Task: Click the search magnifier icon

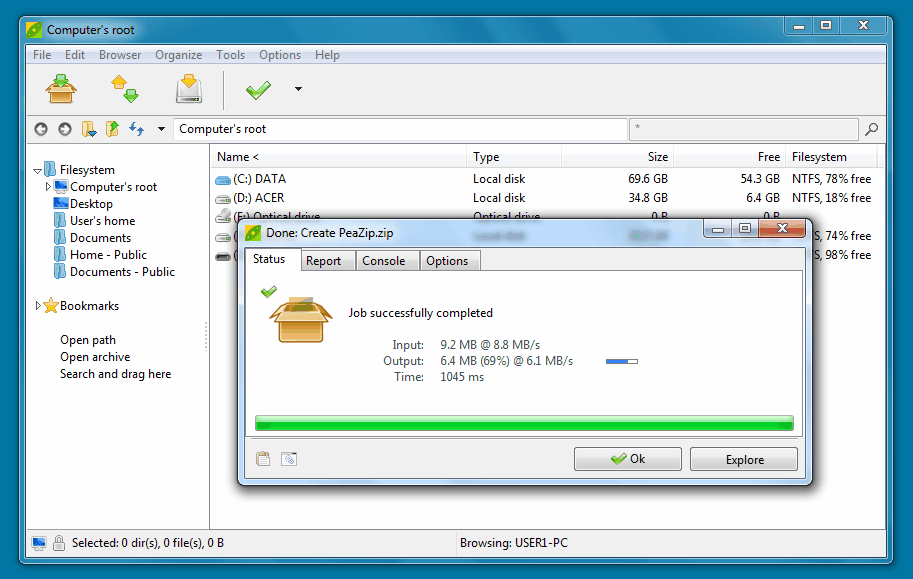Action: click(871, 129)
